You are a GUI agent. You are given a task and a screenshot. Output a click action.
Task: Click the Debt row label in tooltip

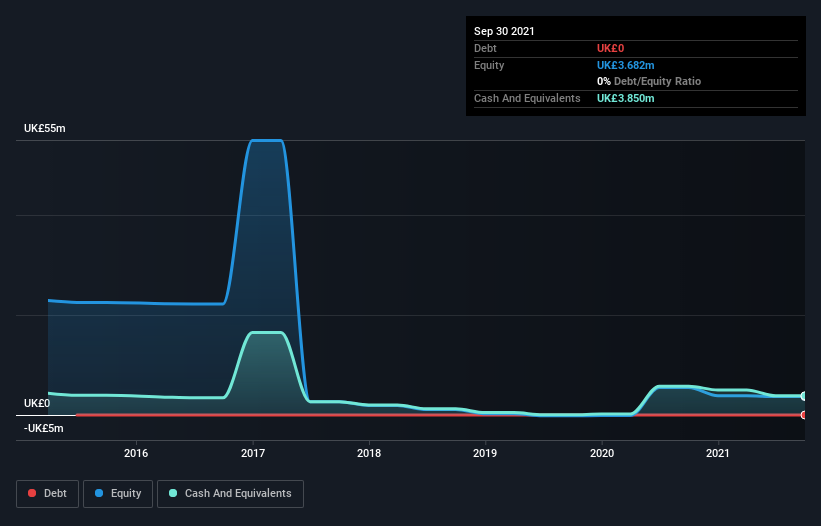pos(485,48)
